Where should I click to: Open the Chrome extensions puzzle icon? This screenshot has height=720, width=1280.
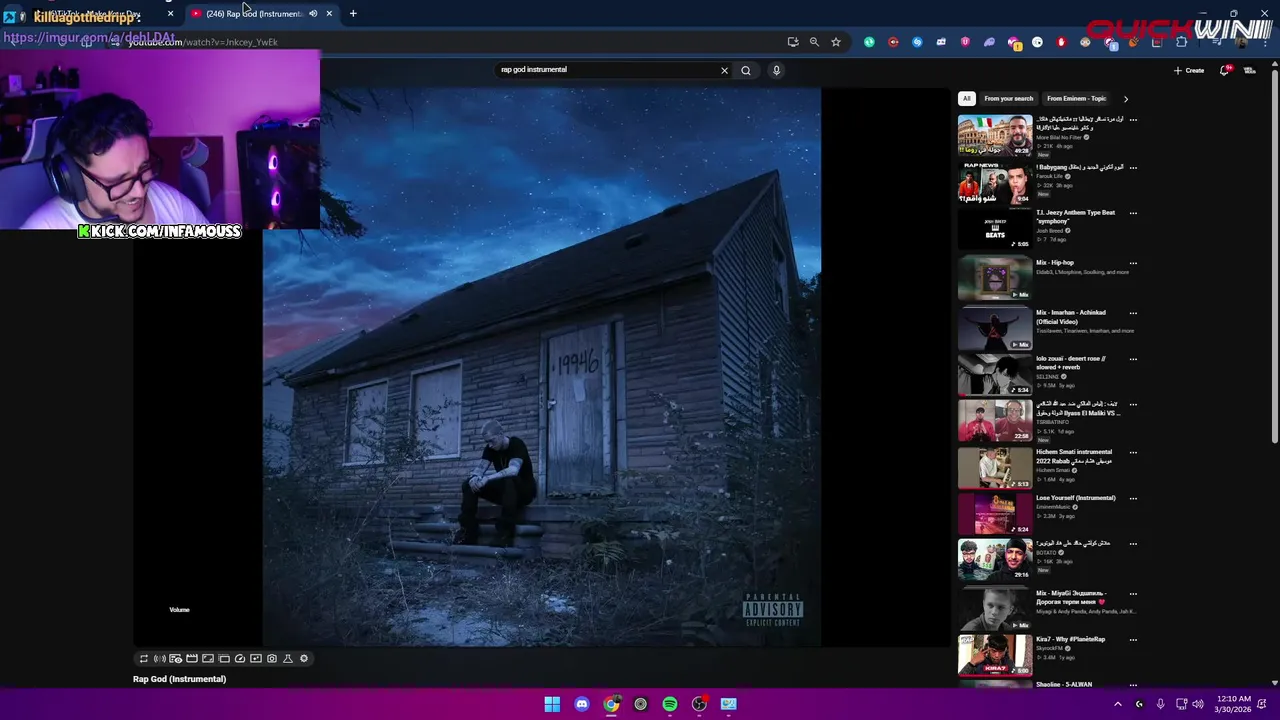(1181, 42)
